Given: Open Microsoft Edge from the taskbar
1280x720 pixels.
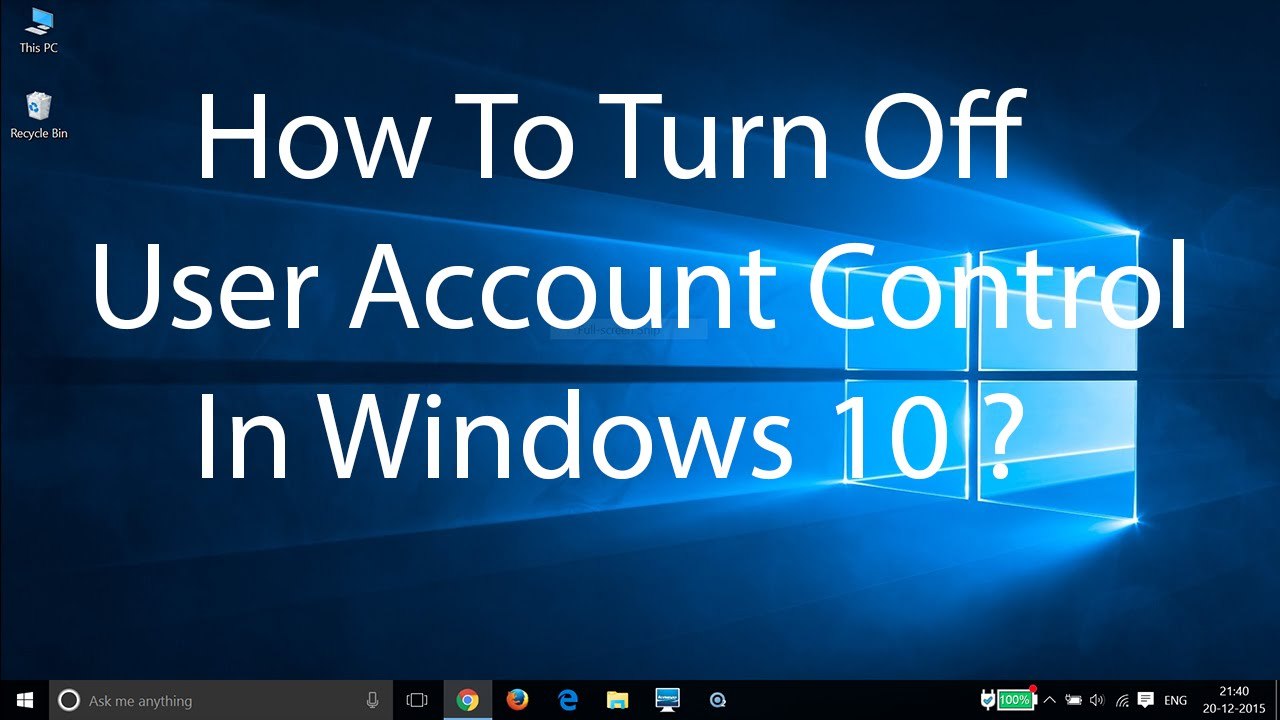Looking at the screenshot, I should 568,700.
